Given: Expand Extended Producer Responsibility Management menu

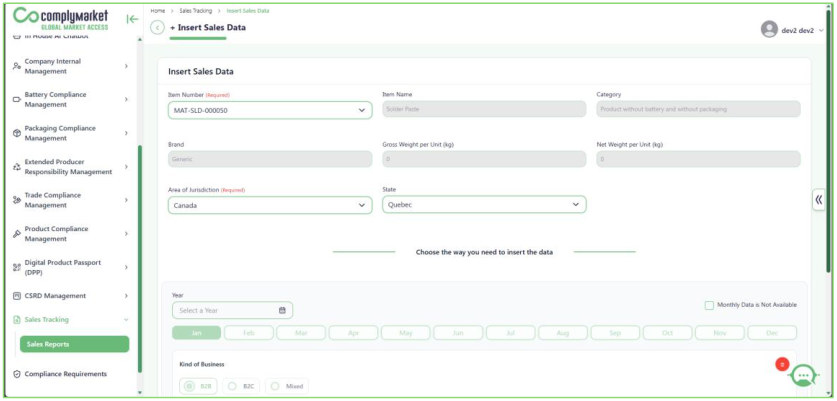Looking at the screenshot, I should (127, 167).
